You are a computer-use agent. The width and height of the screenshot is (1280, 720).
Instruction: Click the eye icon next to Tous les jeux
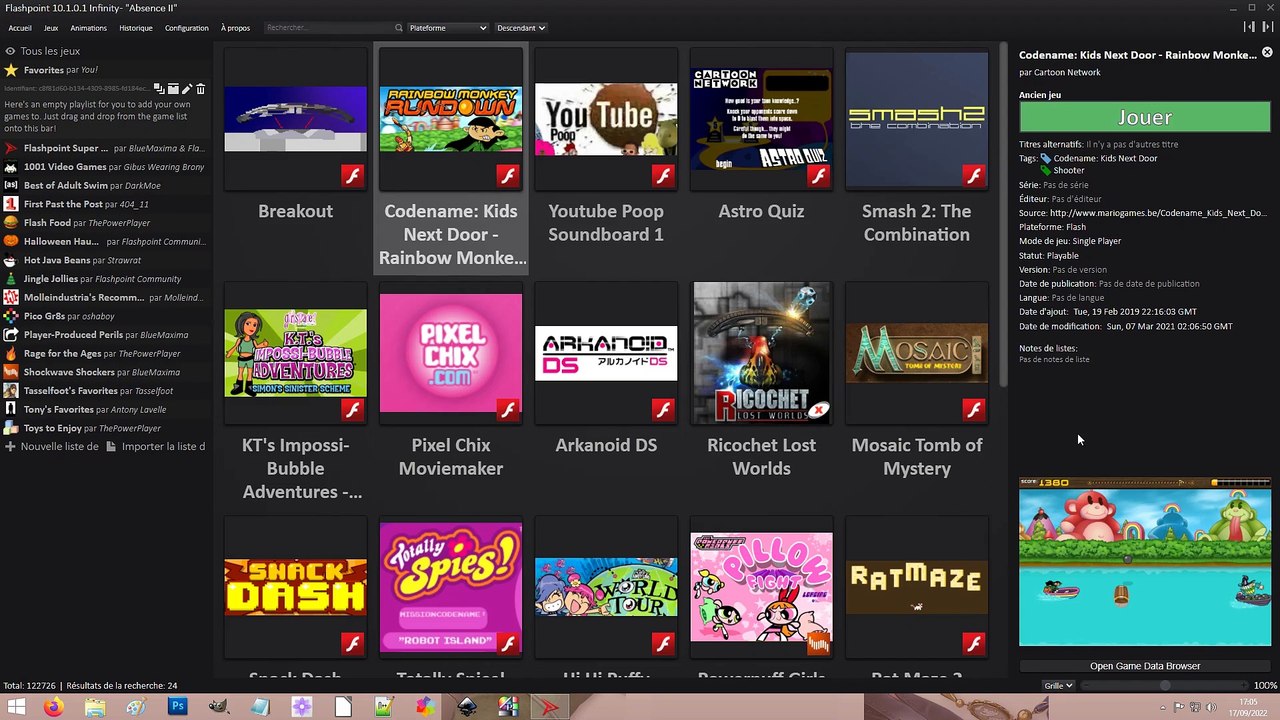10,51
